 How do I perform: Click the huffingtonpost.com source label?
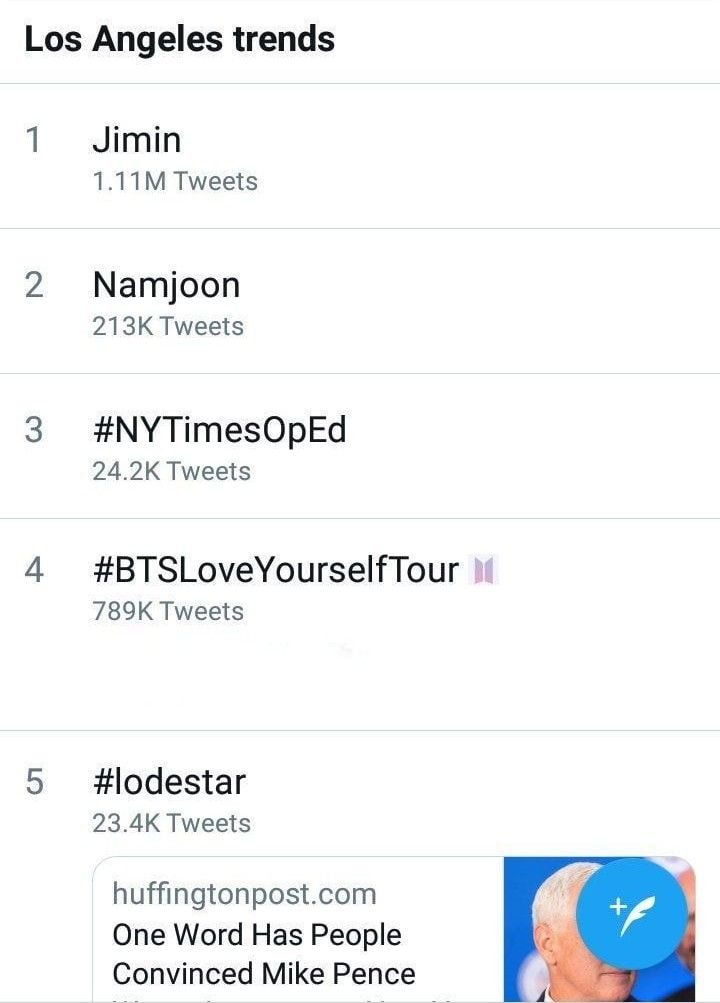(244, 894)
